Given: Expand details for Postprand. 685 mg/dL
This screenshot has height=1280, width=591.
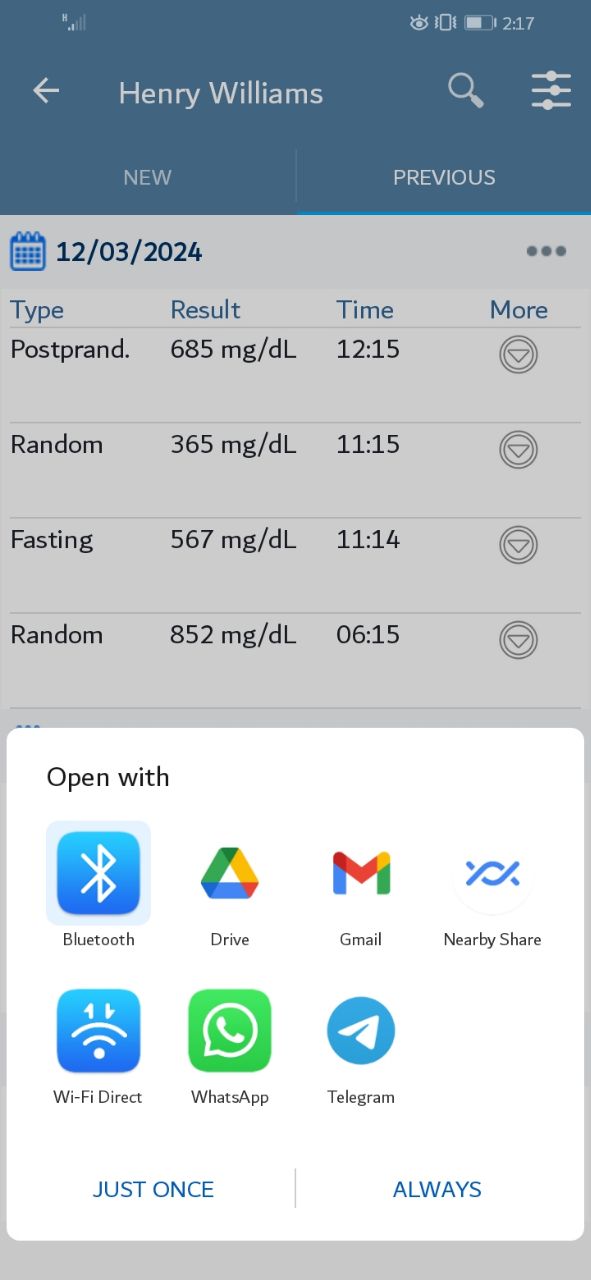Looking at the screenshot, I should (518, 354).
